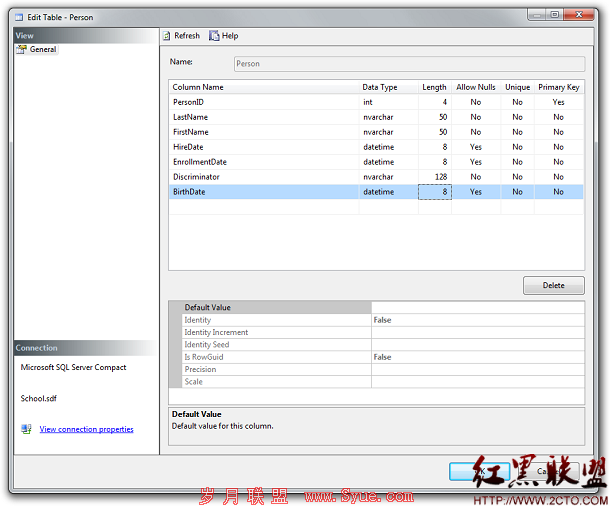Click the Delete button

coord(553,285)
